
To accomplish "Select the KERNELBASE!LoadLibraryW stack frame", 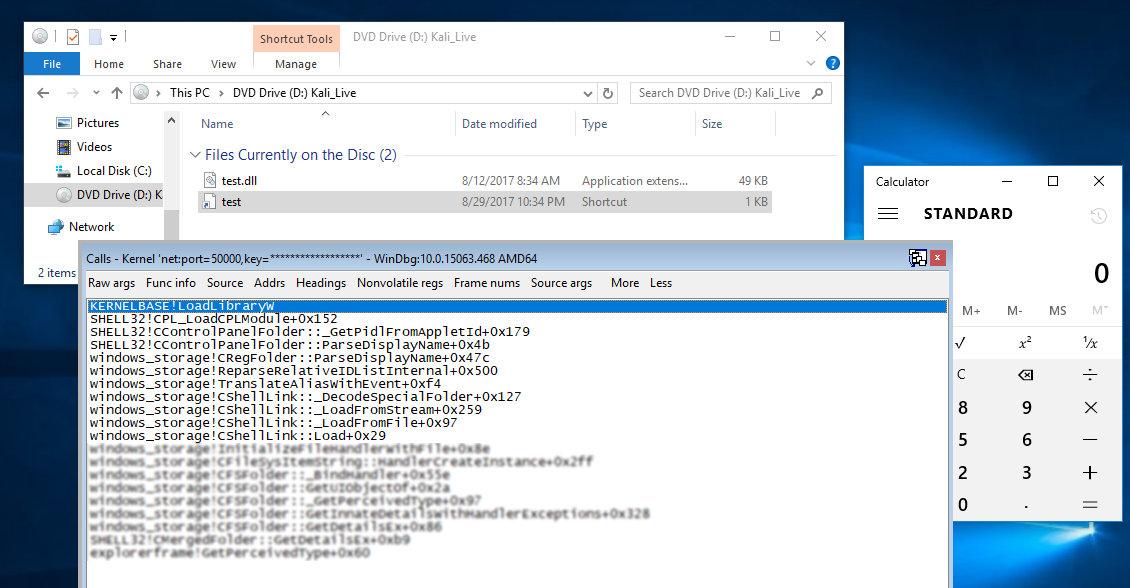I will click(517, 306).
